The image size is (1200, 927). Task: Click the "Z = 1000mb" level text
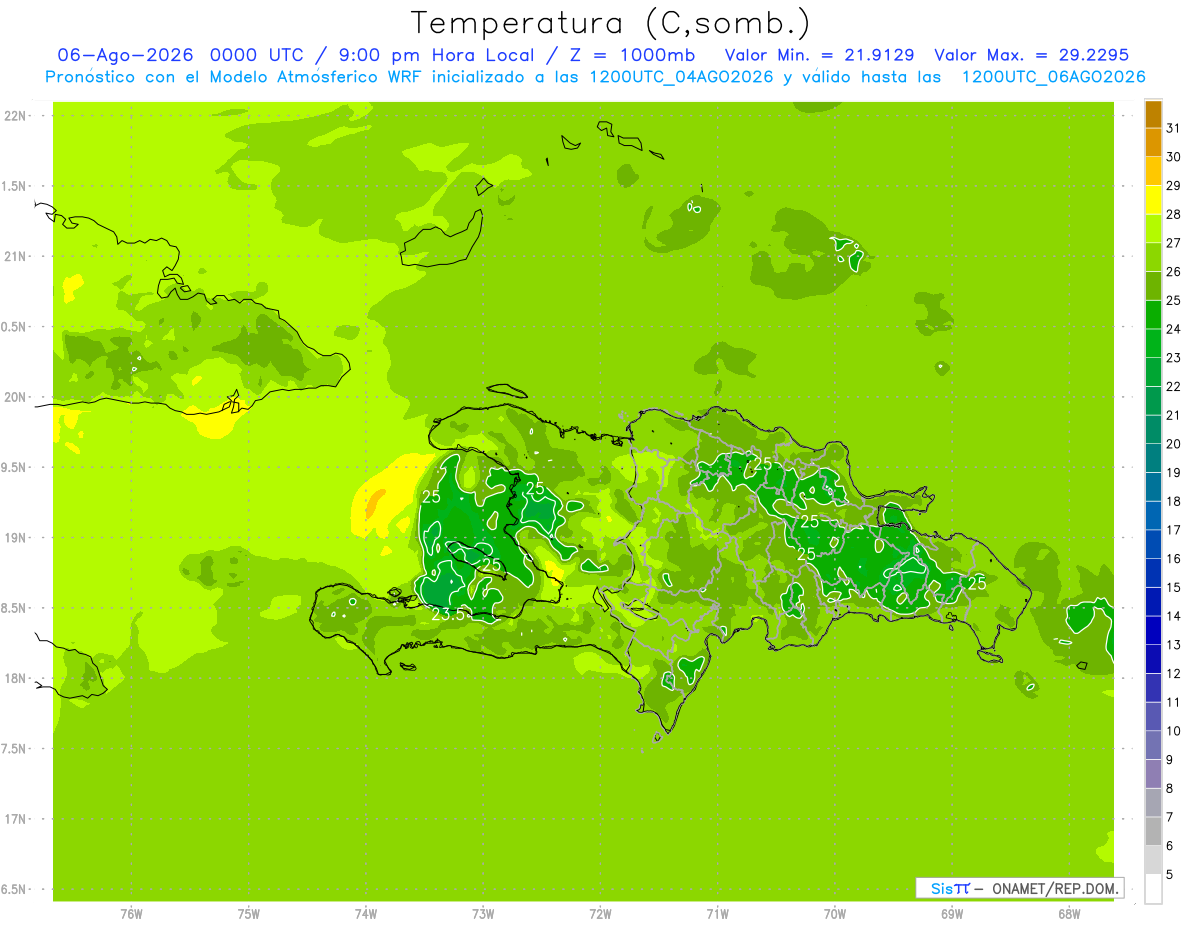[x=632, y=55]
